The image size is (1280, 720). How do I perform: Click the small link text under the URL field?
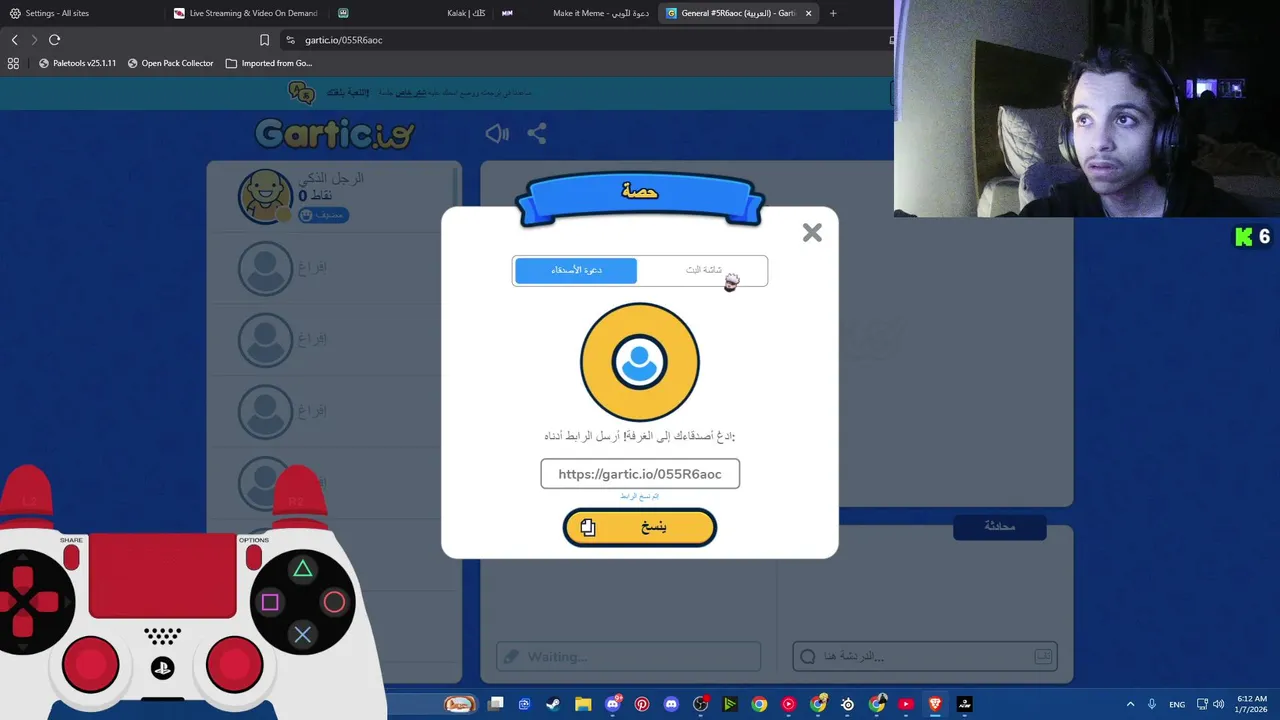[x=639, y=496]
